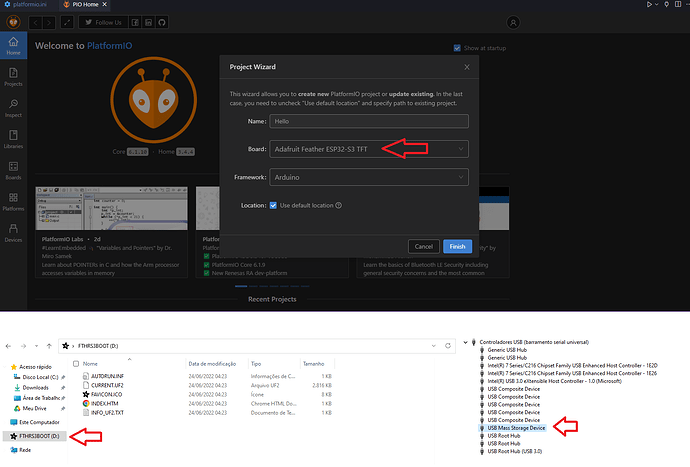Viewport: 690px width, 467px height.
Task: Select FTHRS3BOOT (D:) drive in navigation pane
Action: [x=35, y=436]
